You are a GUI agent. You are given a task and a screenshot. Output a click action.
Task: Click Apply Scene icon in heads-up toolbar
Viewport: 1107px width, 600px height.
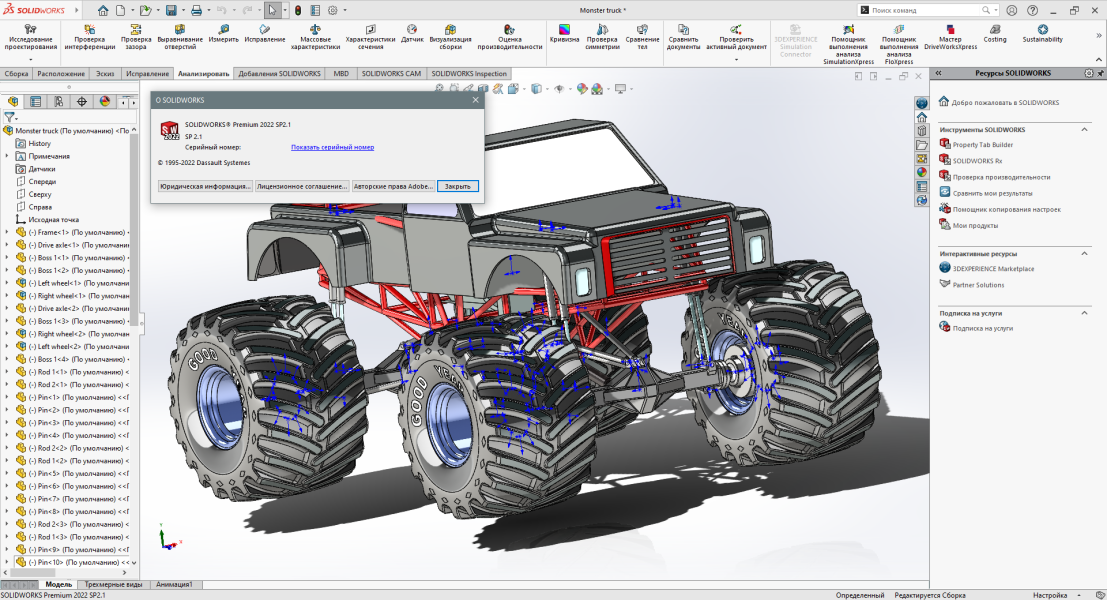(597, 89)
